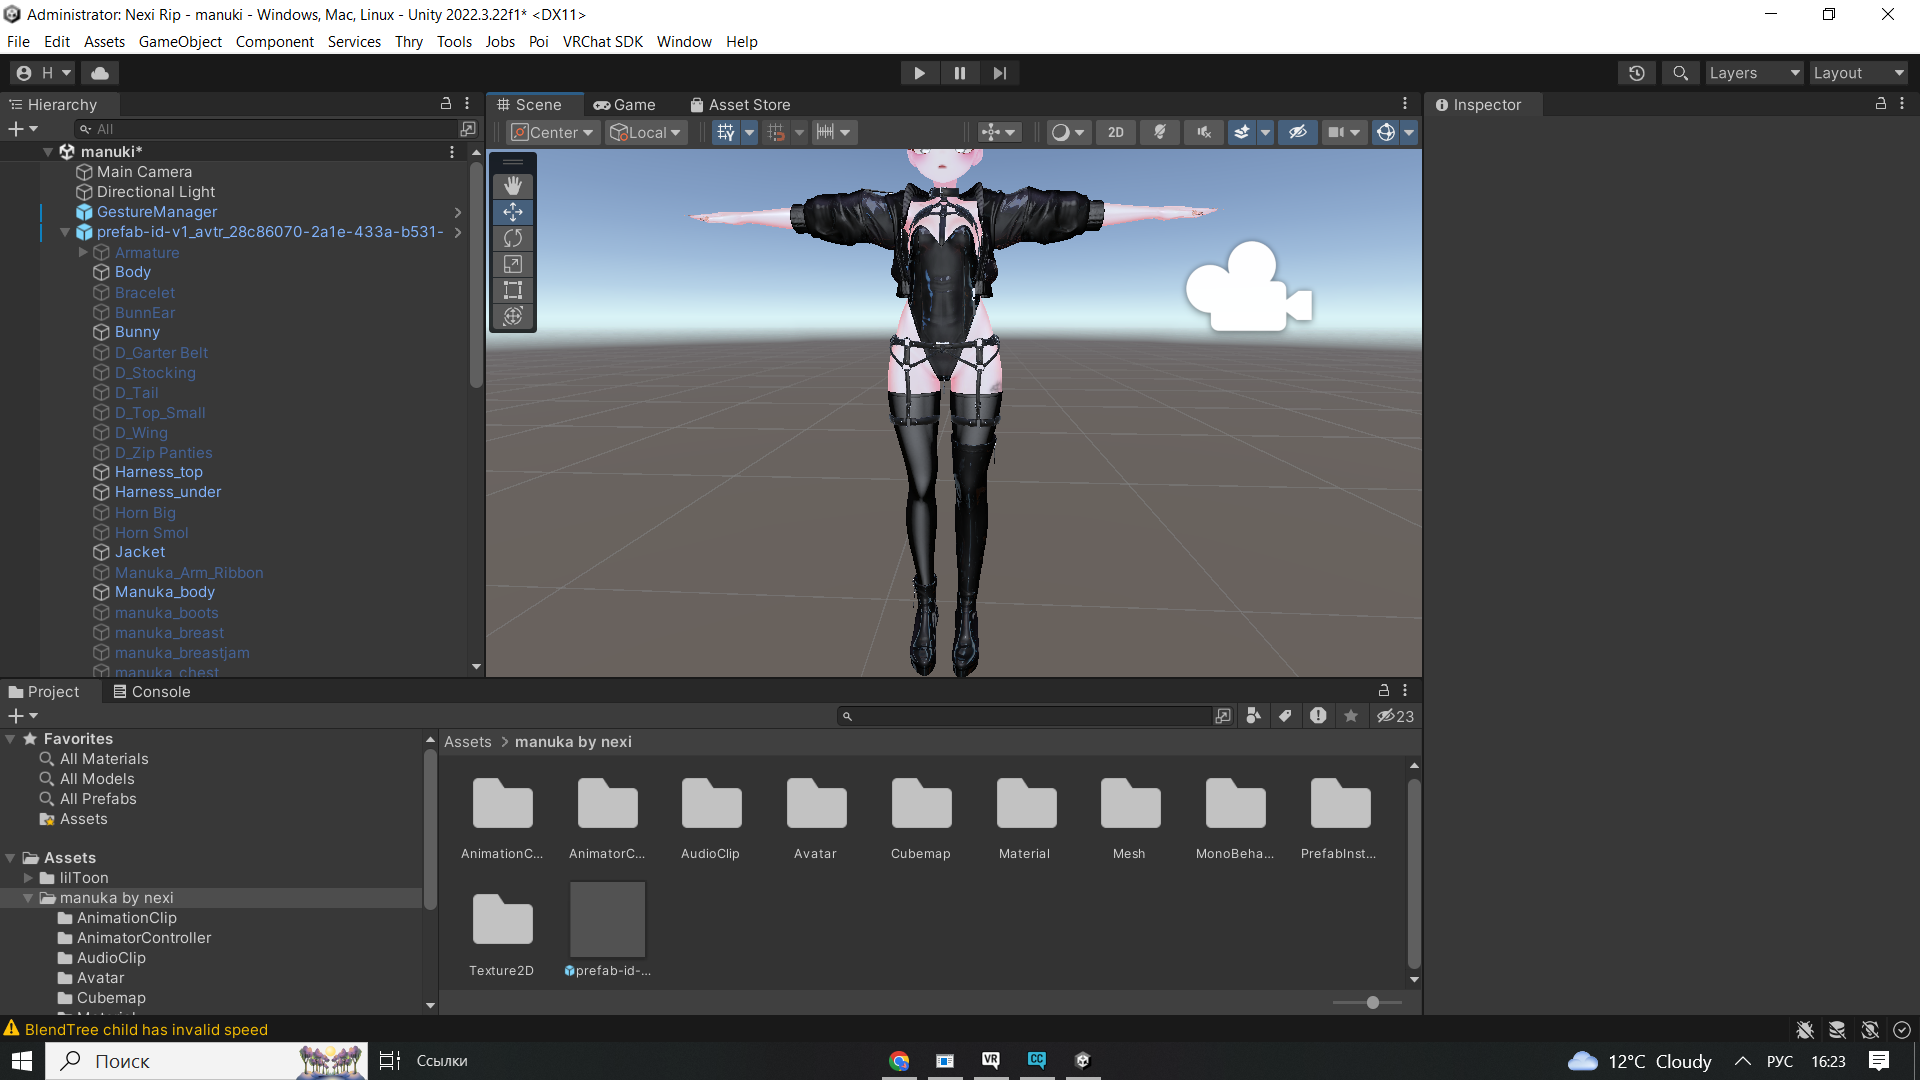Collapse the manuki scene root

[47, 152]
